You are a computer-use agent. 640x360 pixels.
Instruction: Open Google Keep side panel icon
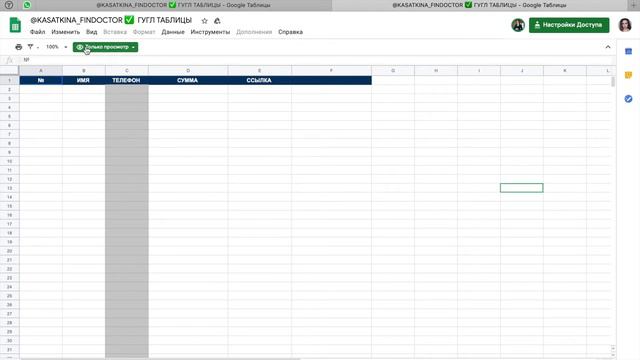tap(628, 75)
